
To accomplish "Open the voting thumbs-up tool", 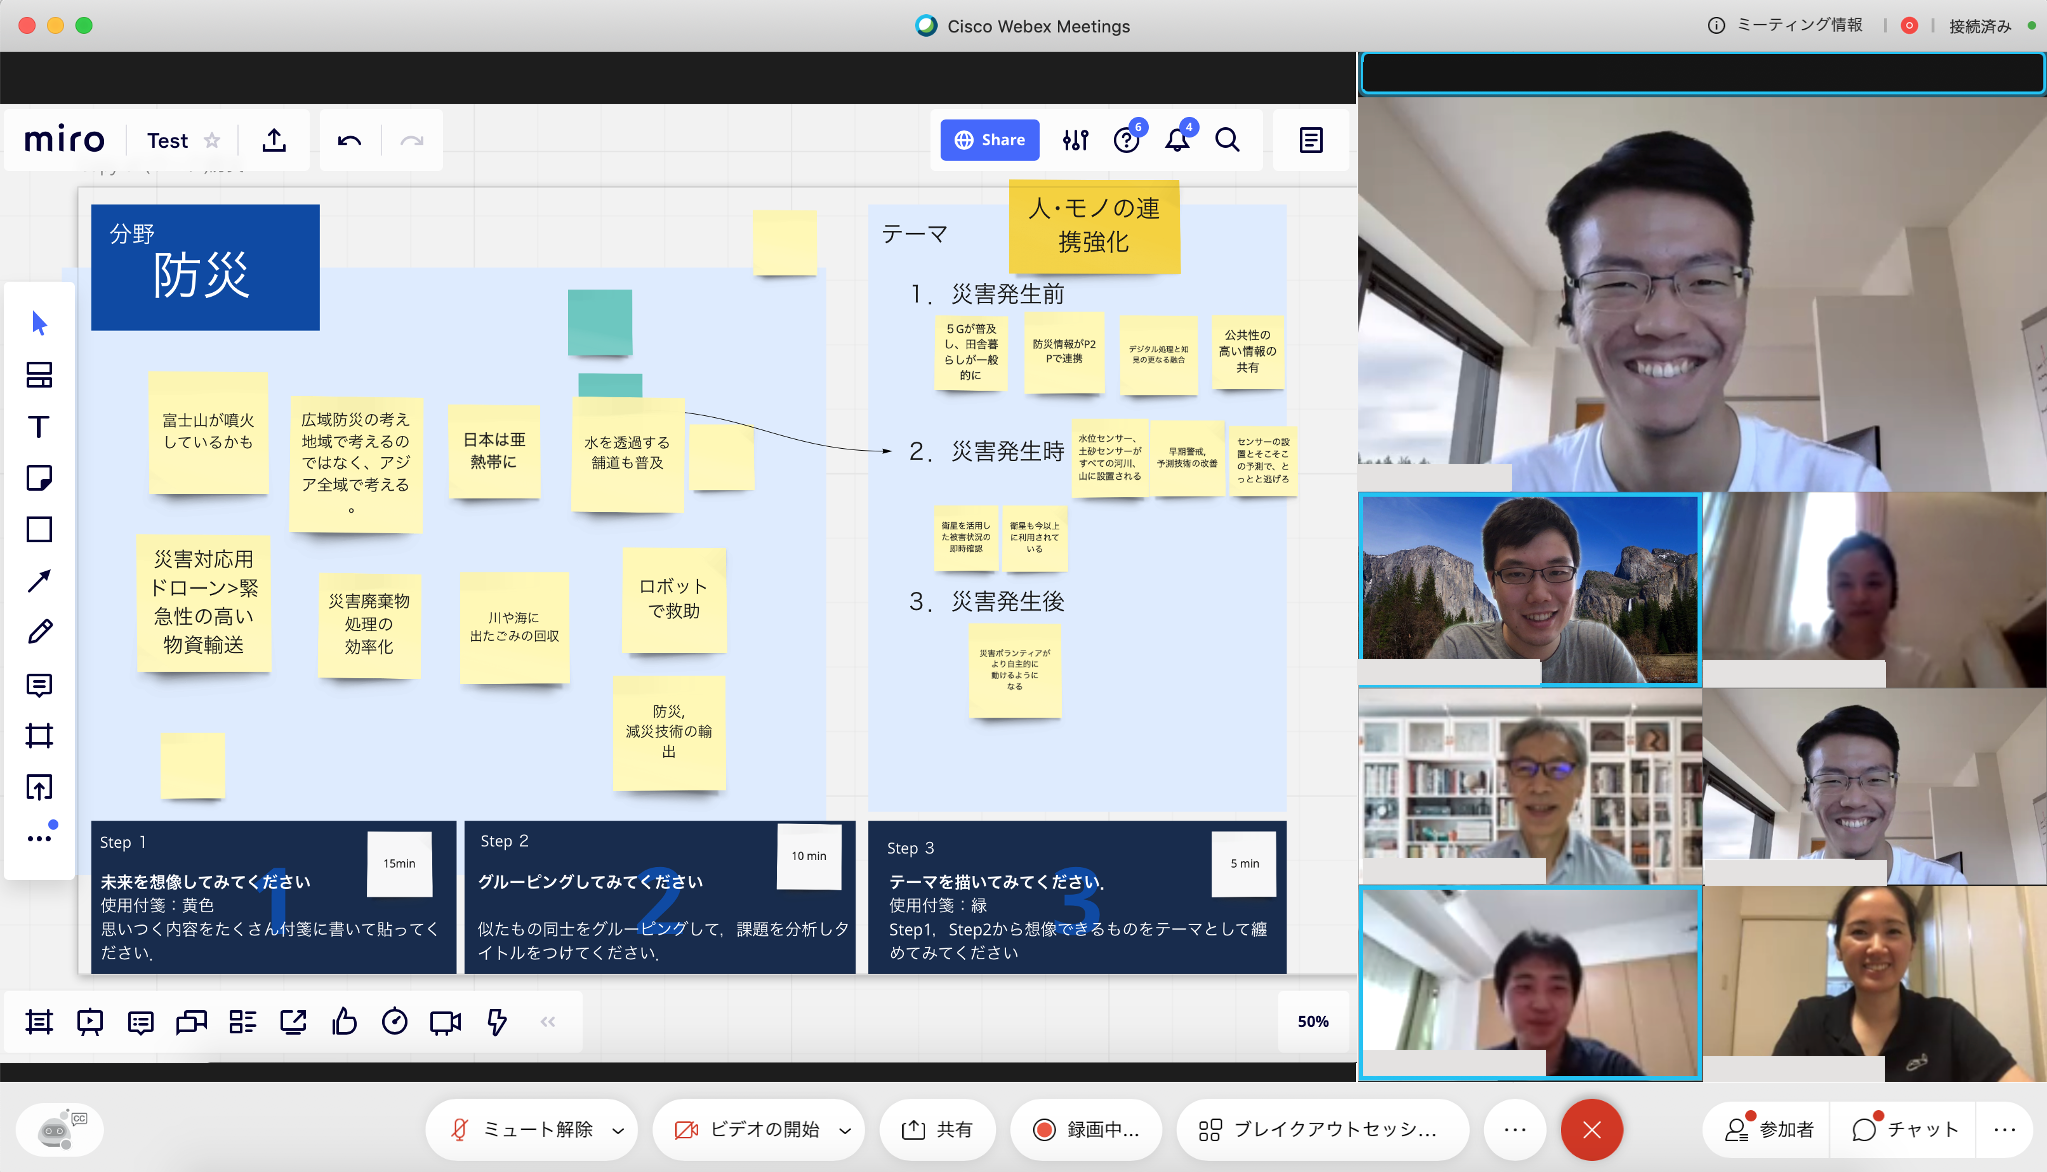I will coord(344,1021).
